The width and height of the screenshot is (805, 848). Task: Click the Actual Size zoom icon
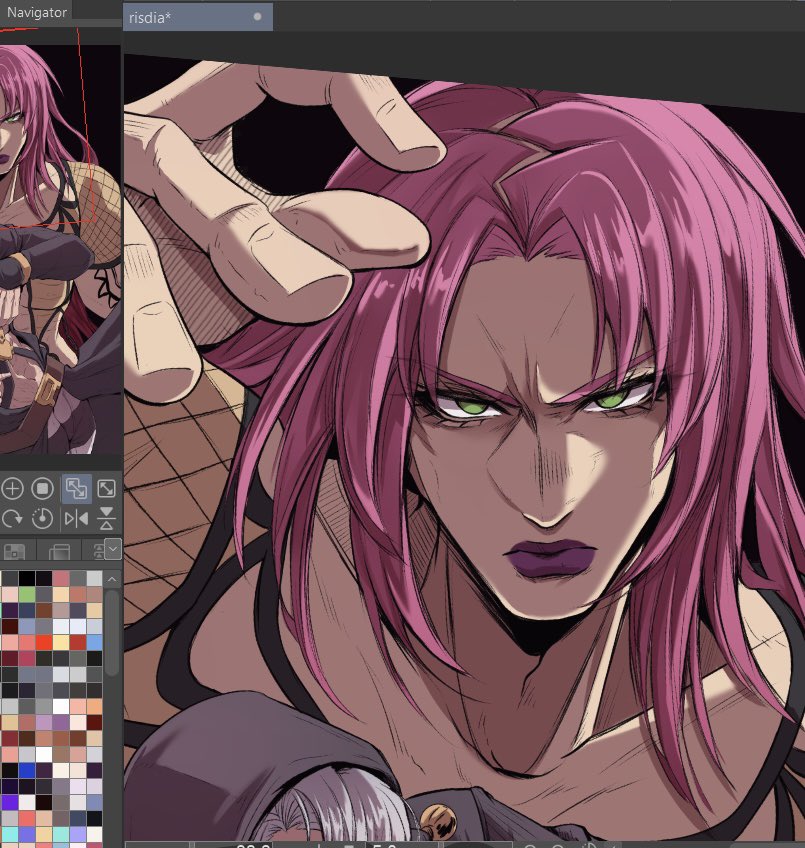(42, 487)
